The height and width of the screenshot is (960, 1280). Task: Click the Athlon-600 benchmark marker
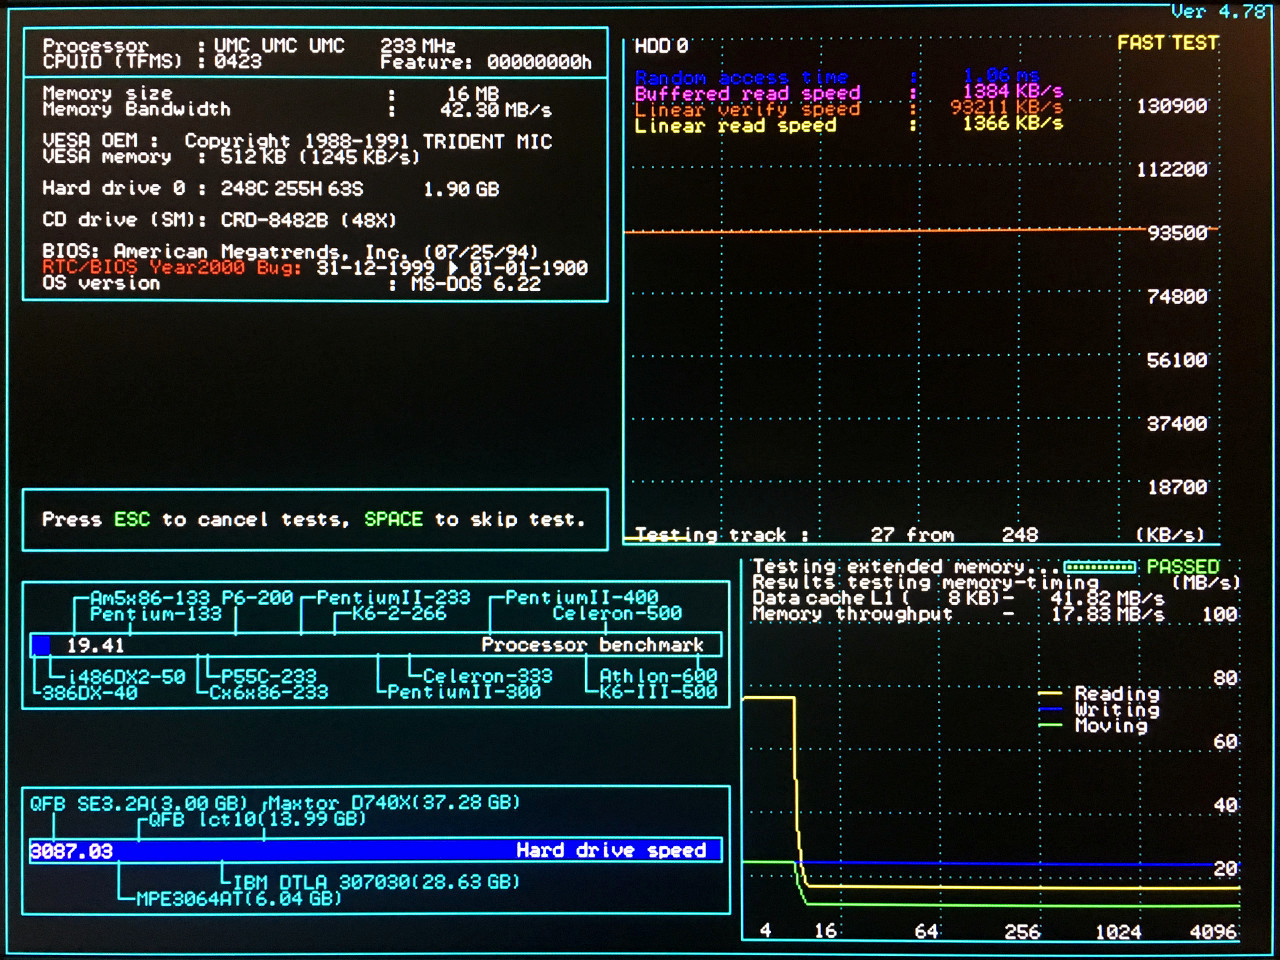pos(658,676)
